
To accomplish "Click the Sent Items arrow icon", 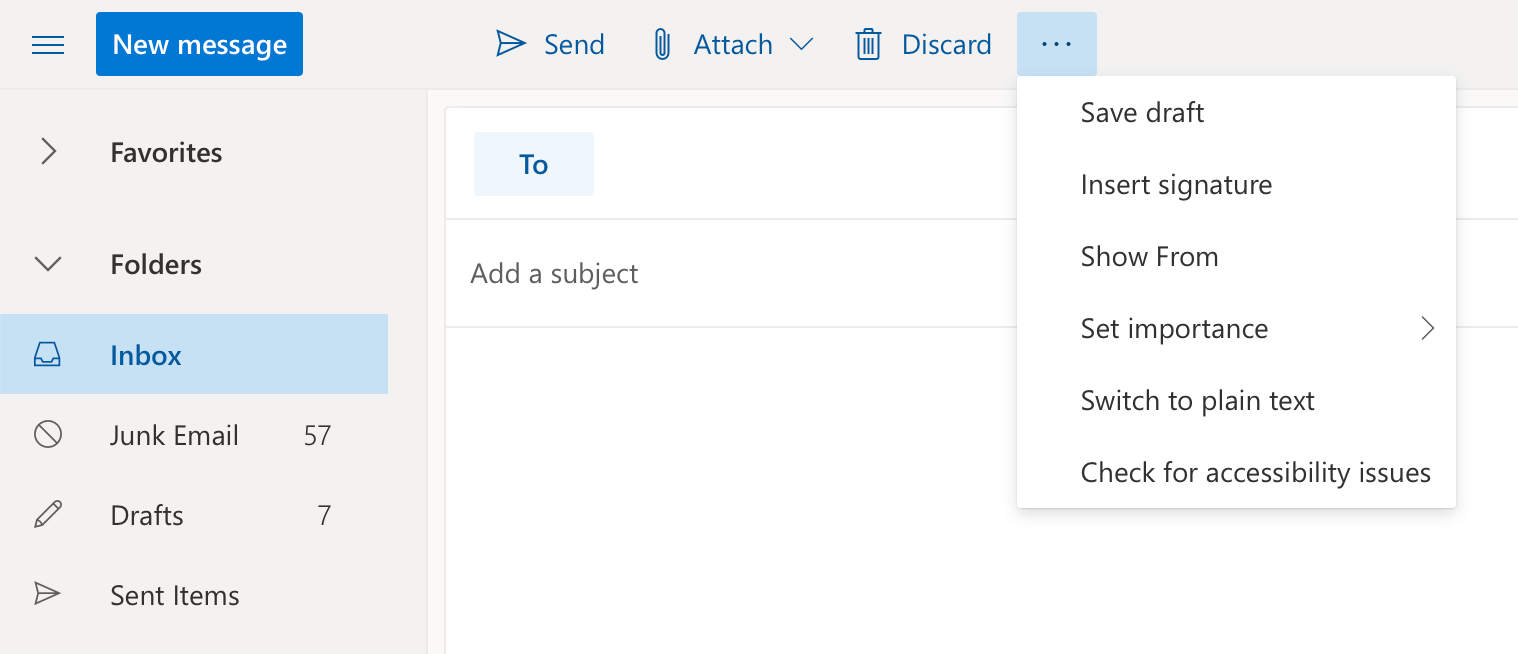I will pyautogui.click(x=47, y=595).
